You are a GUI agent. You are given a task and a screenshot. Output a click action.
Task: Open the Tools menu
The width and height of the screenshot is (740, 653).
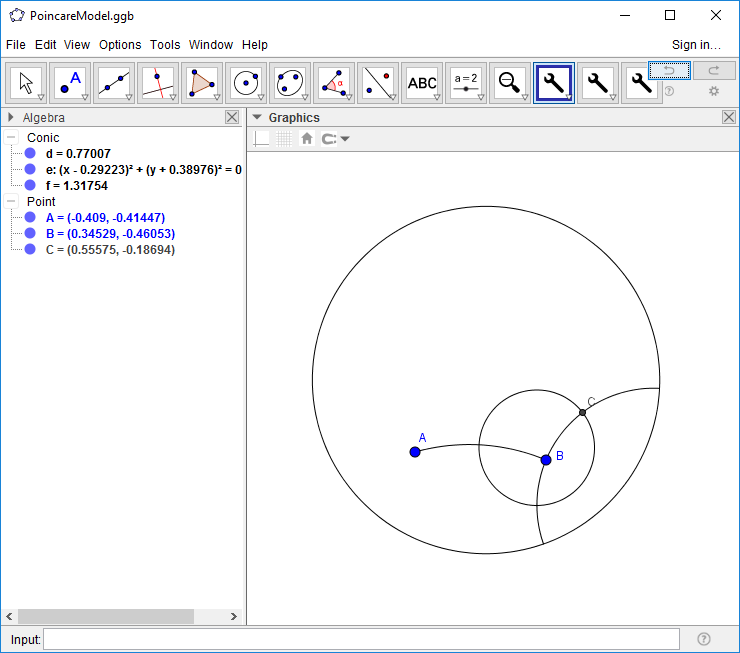coord(165,45)
